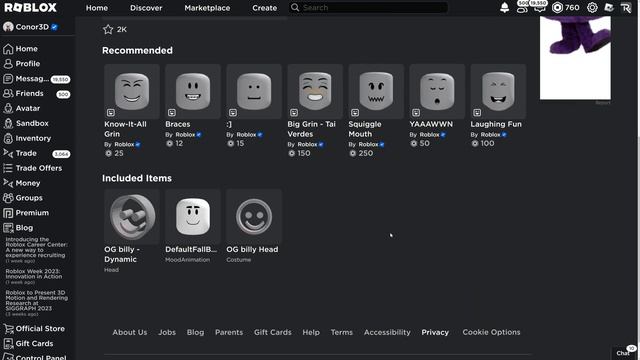Image resolution: width=640 pixels, height=360 pixels.
Task: Click Terms footer link
Action: [x=342, y=332]
